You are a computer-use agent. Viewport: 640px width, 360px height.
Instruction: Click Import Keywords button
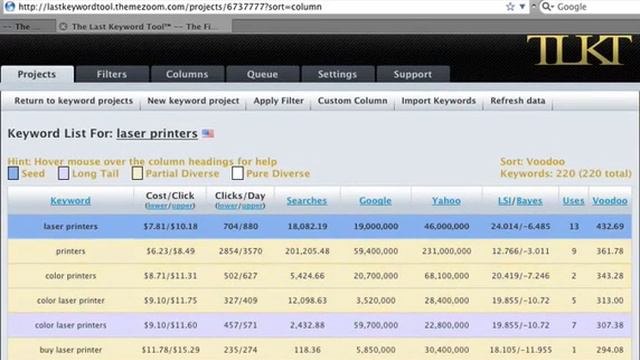click(438, 101)
